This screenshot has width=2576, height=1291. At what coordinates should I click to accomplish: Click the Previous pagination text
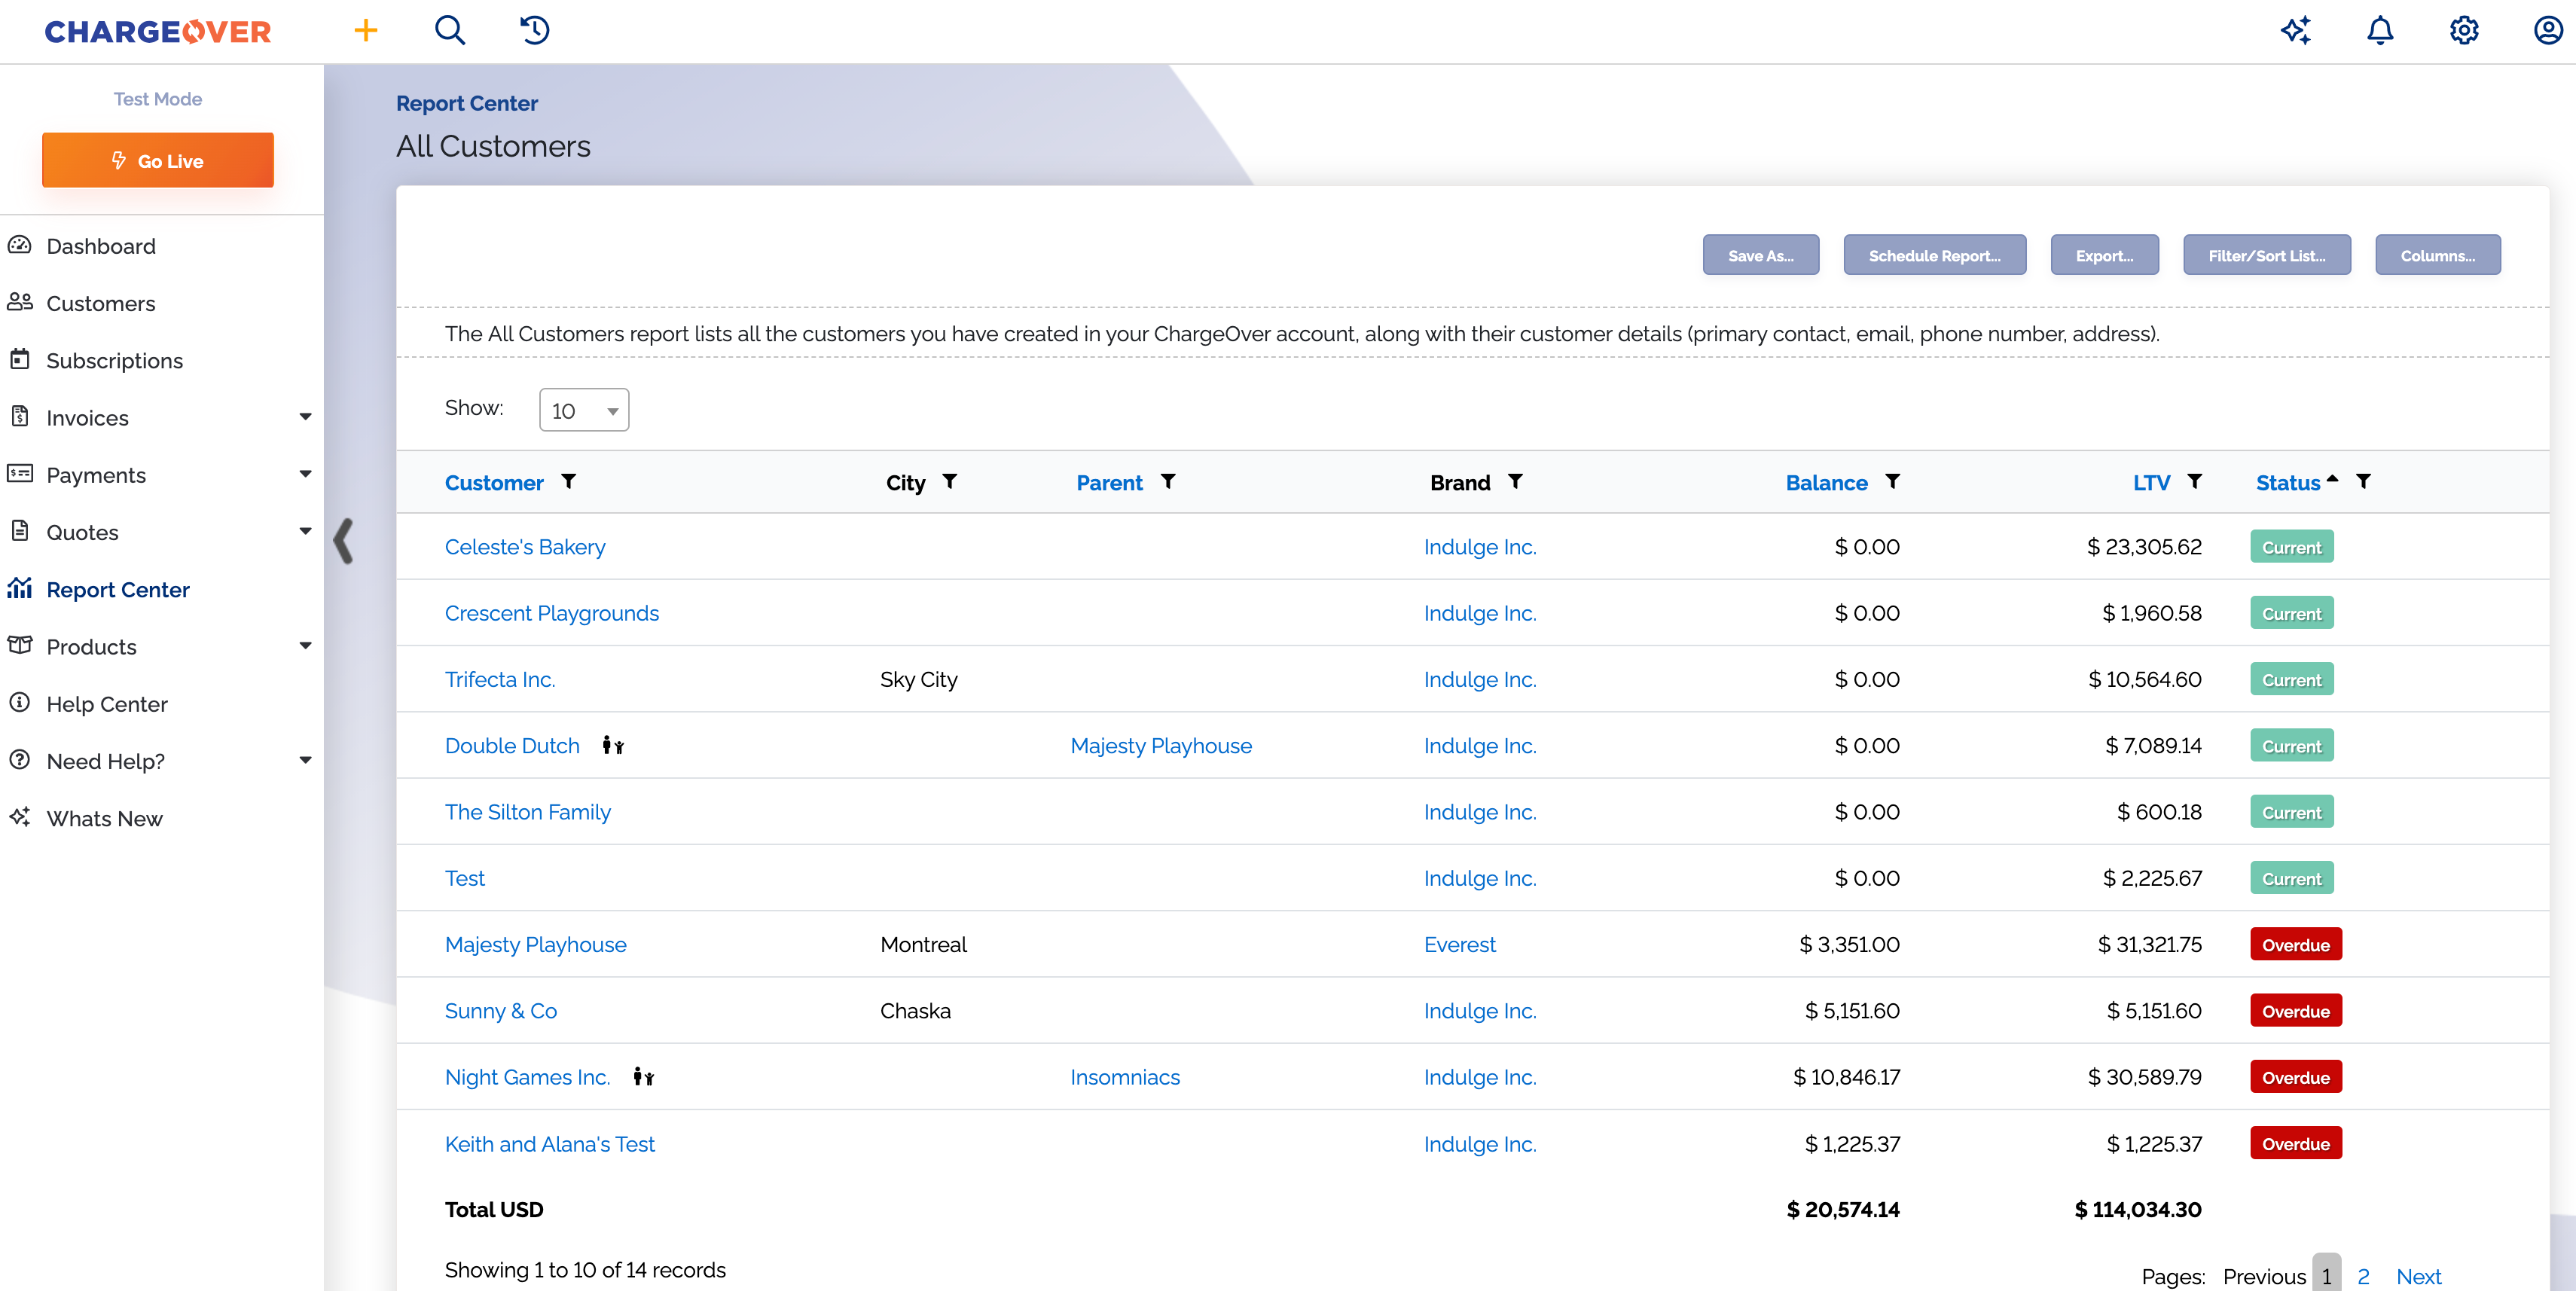(2264, 1276)
